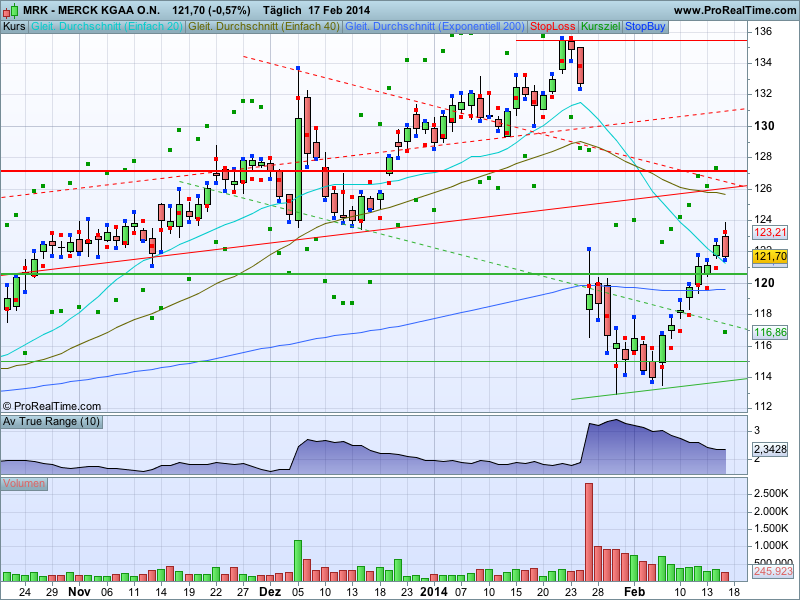Click the candlestick icon before MRK title
The image size is (800, 600).
click(x=11, y=10)
